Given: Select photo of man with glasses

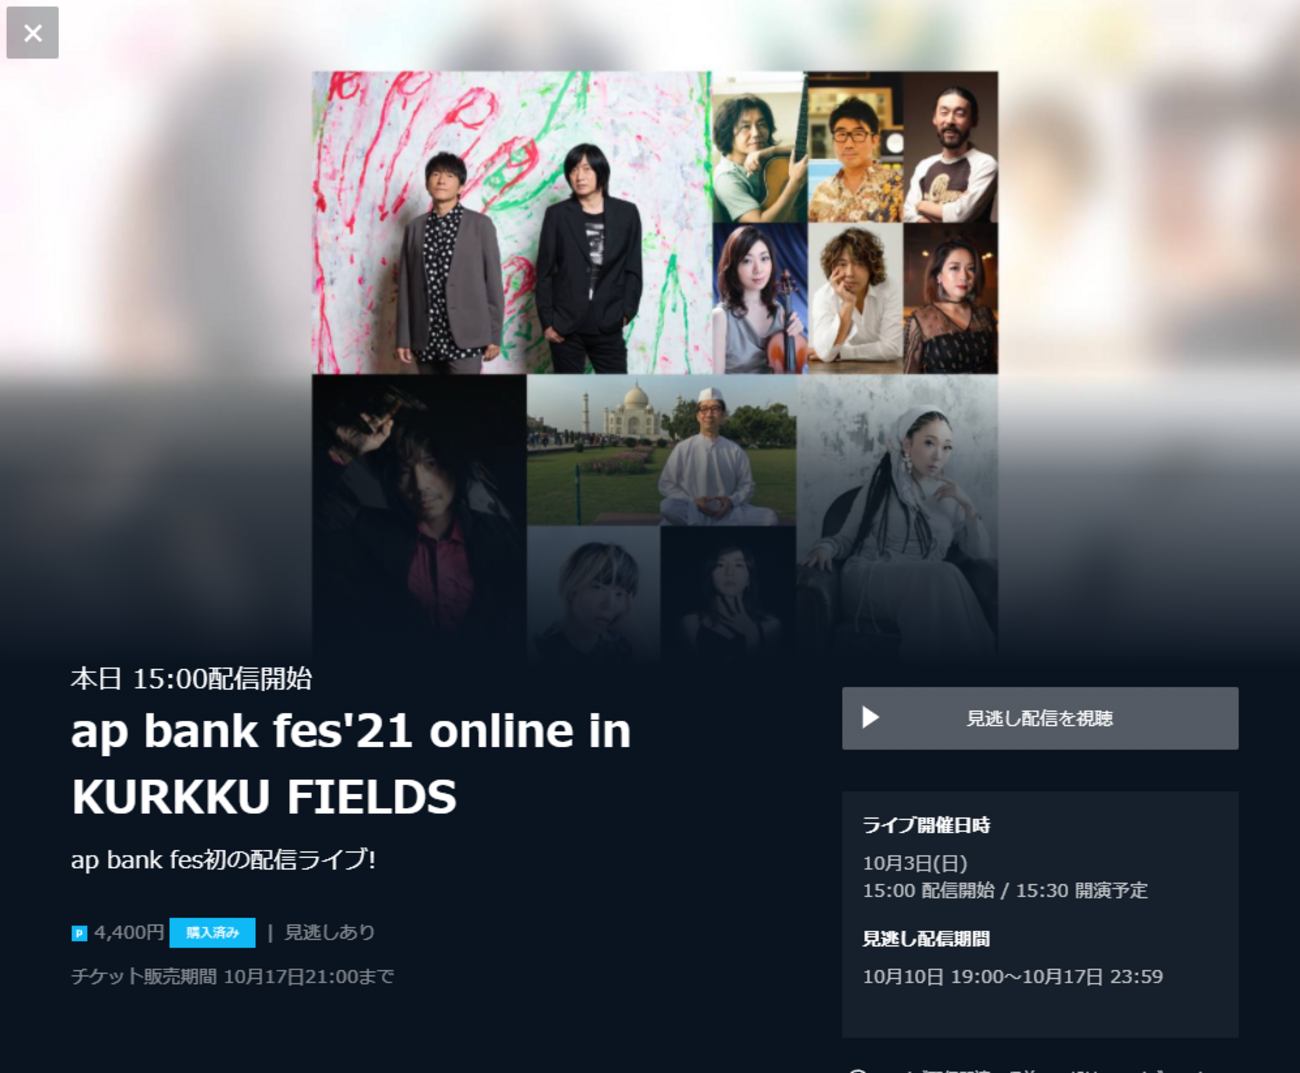Looking at the screenshot, I should point(855,147).
